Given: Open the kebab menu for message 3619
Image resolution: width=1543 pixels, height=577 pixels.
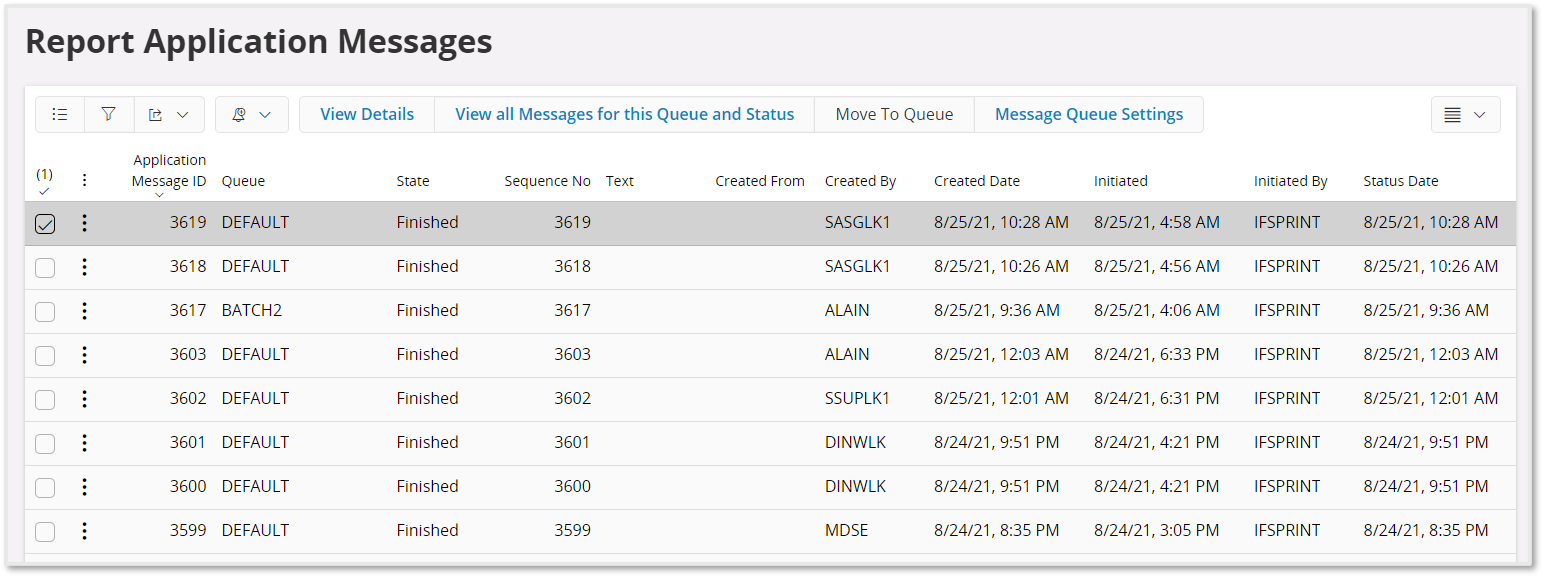Looking at the screenshot, I should (x=84, y=223).
